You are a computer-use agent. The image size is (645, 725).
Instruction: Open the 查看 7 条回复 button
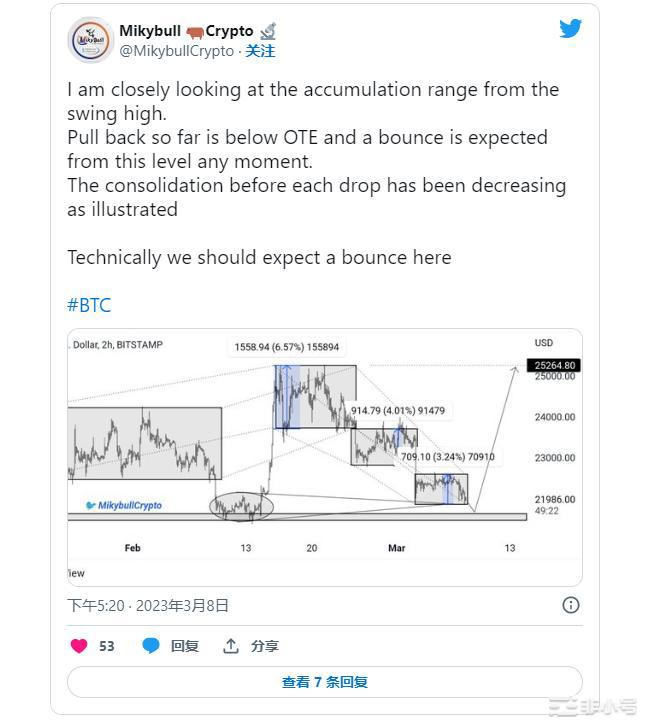pyautogui.click(x=324, y=682)
